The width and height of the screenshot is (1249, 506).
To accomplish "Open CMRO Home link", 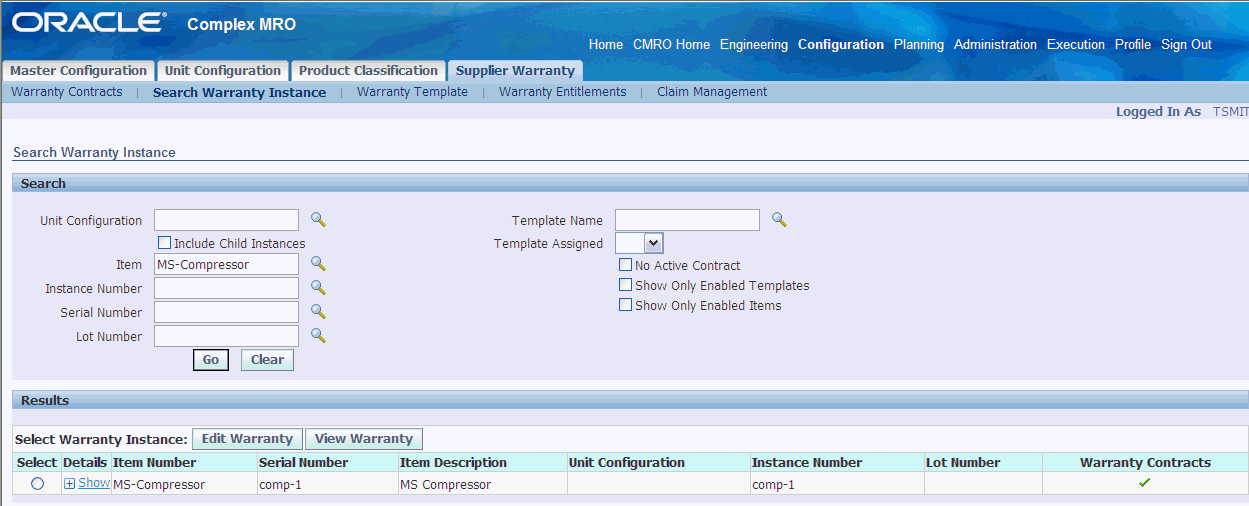I will 671,45.
